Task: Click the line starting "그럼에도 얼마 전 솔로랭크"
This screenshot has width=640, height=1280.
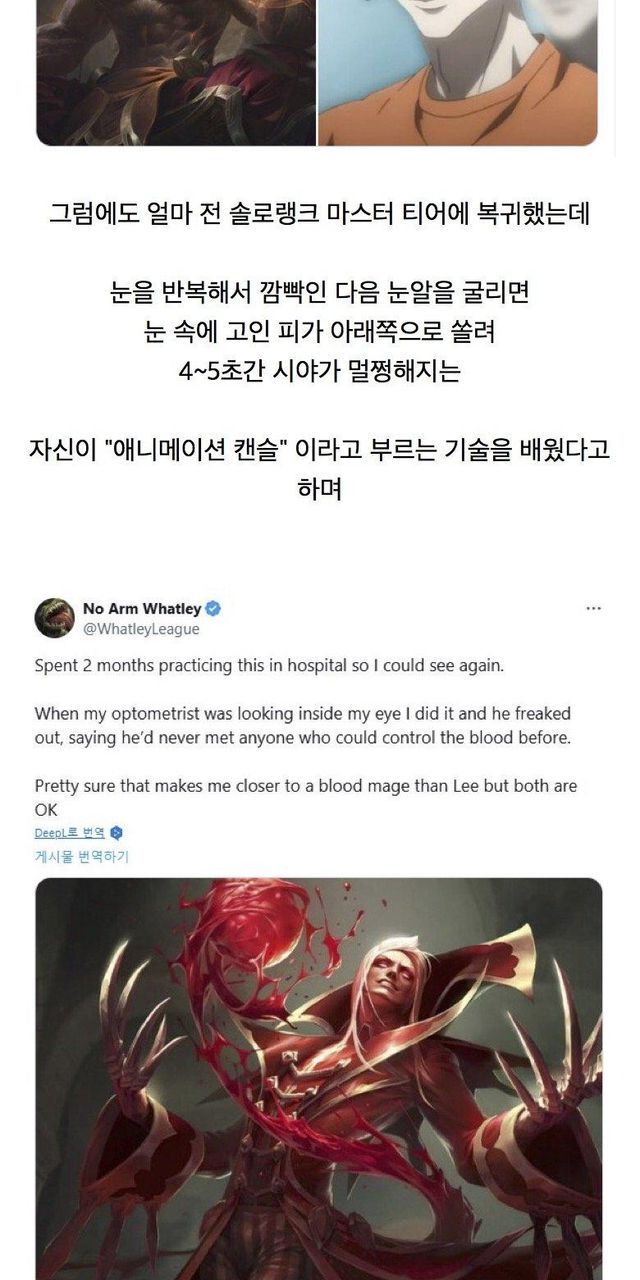Action: coord(319,214)
